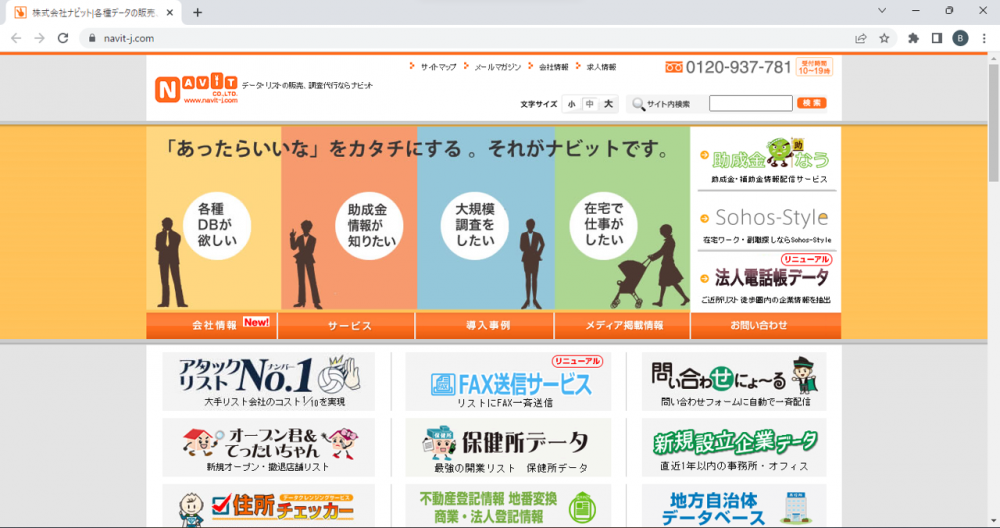Set font size to 大
This screenshot has height=528, width=1000.
pyautogui.click(x=608, y=104)
